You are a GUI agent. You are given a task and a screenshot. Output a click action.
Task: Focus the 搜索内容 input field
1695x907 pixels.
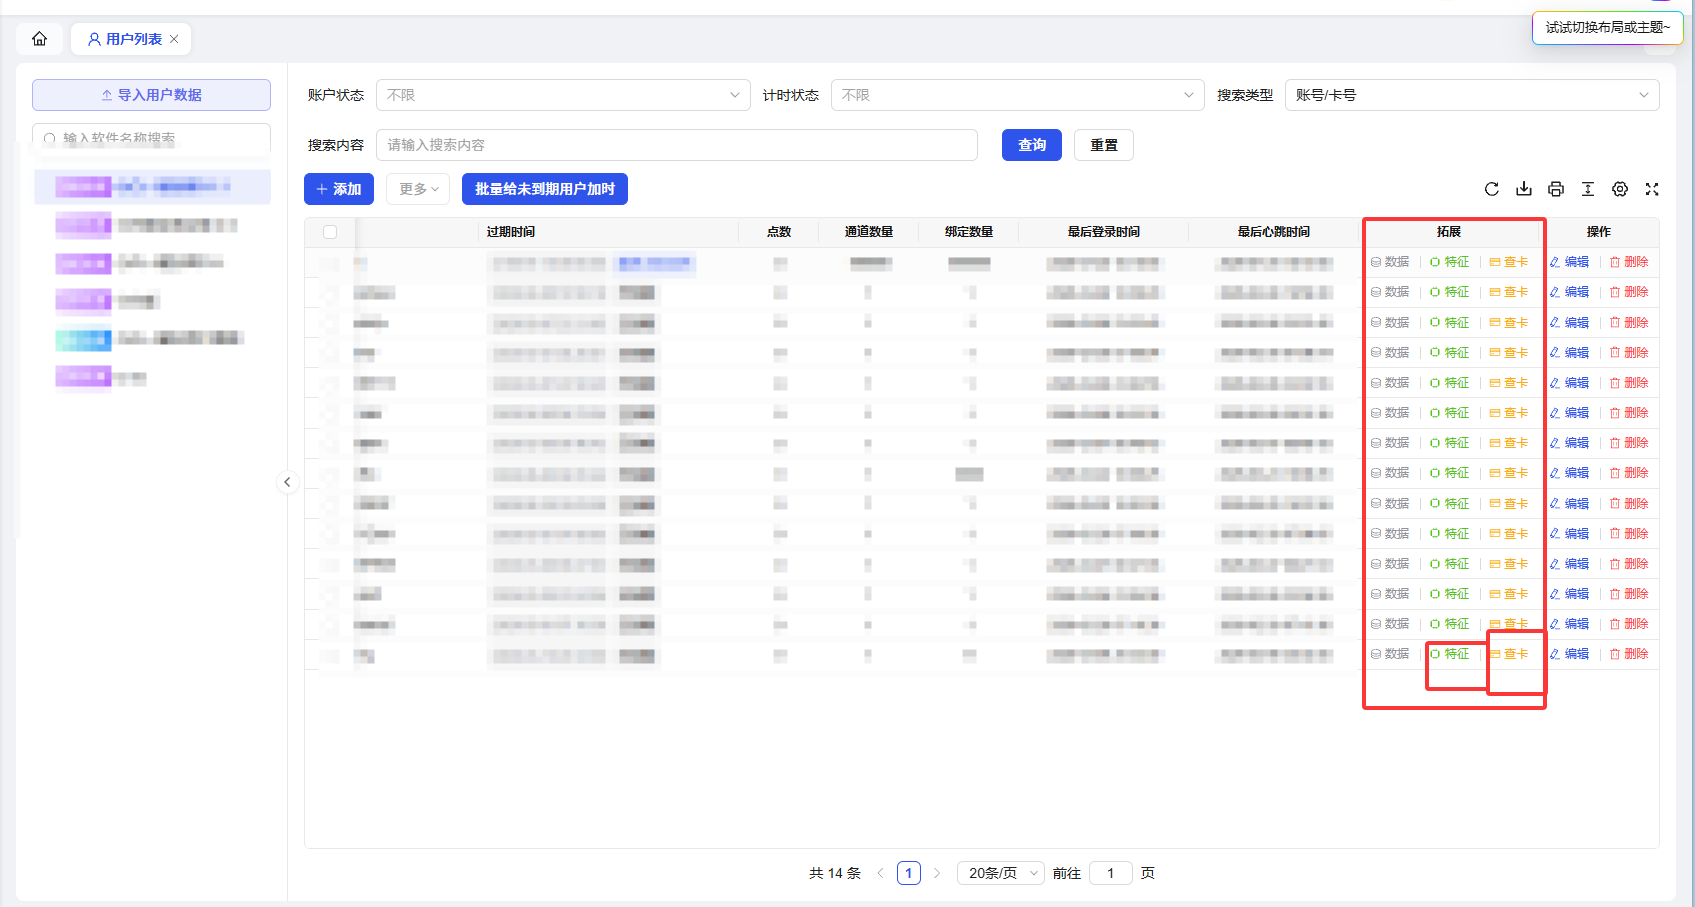point(677,145)
